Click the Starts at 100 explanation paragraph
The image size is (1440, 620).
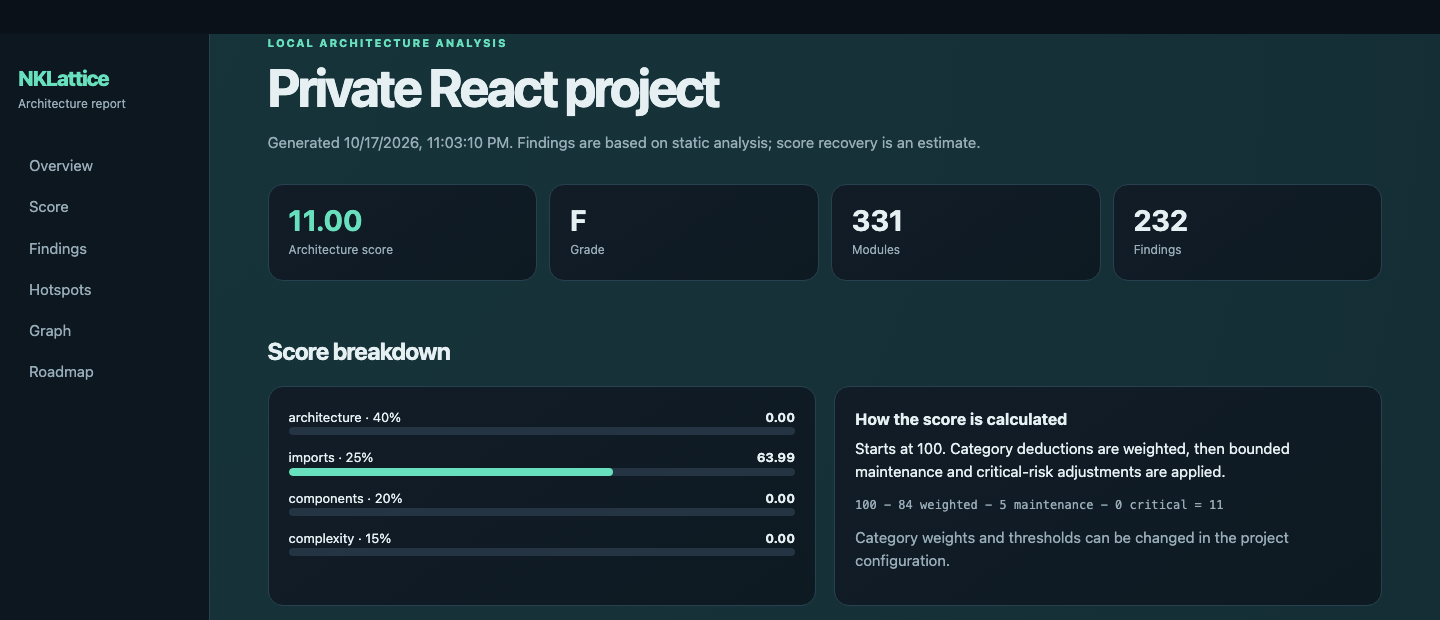(x=1072, y=460)
